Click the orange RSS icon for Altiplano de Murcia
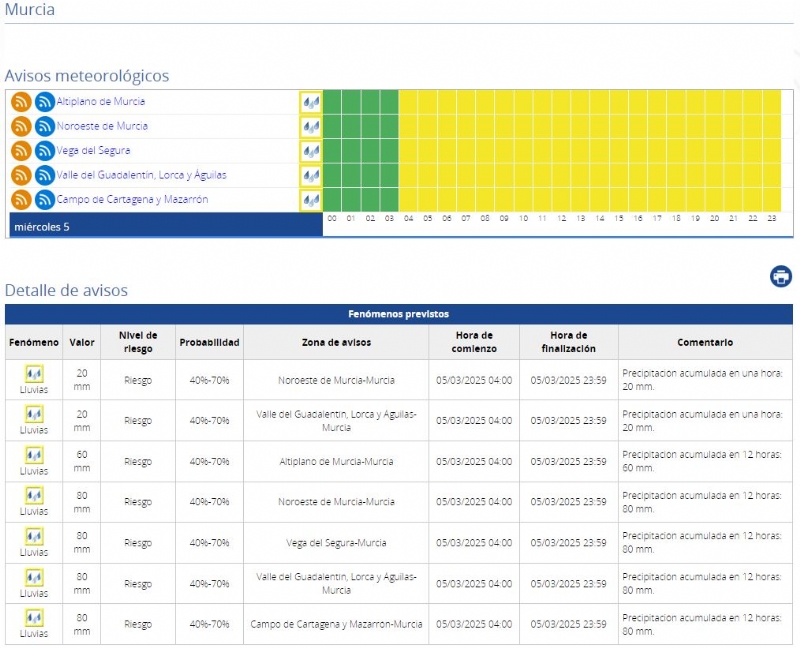Viewport: 800px width, 648px height. 21,102
